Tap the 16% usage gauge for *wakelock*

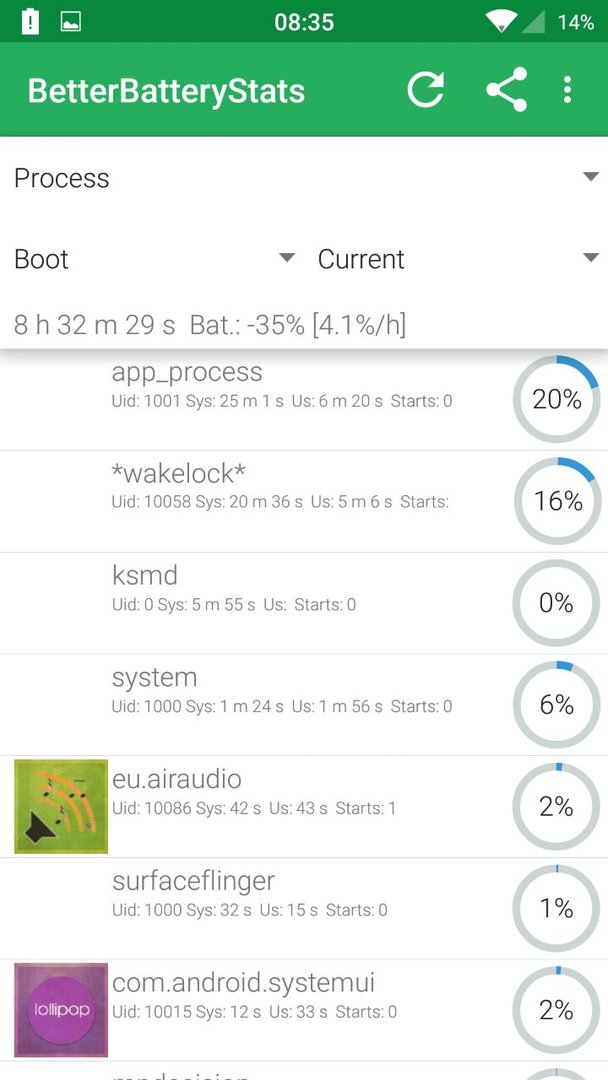click(556, 501)
